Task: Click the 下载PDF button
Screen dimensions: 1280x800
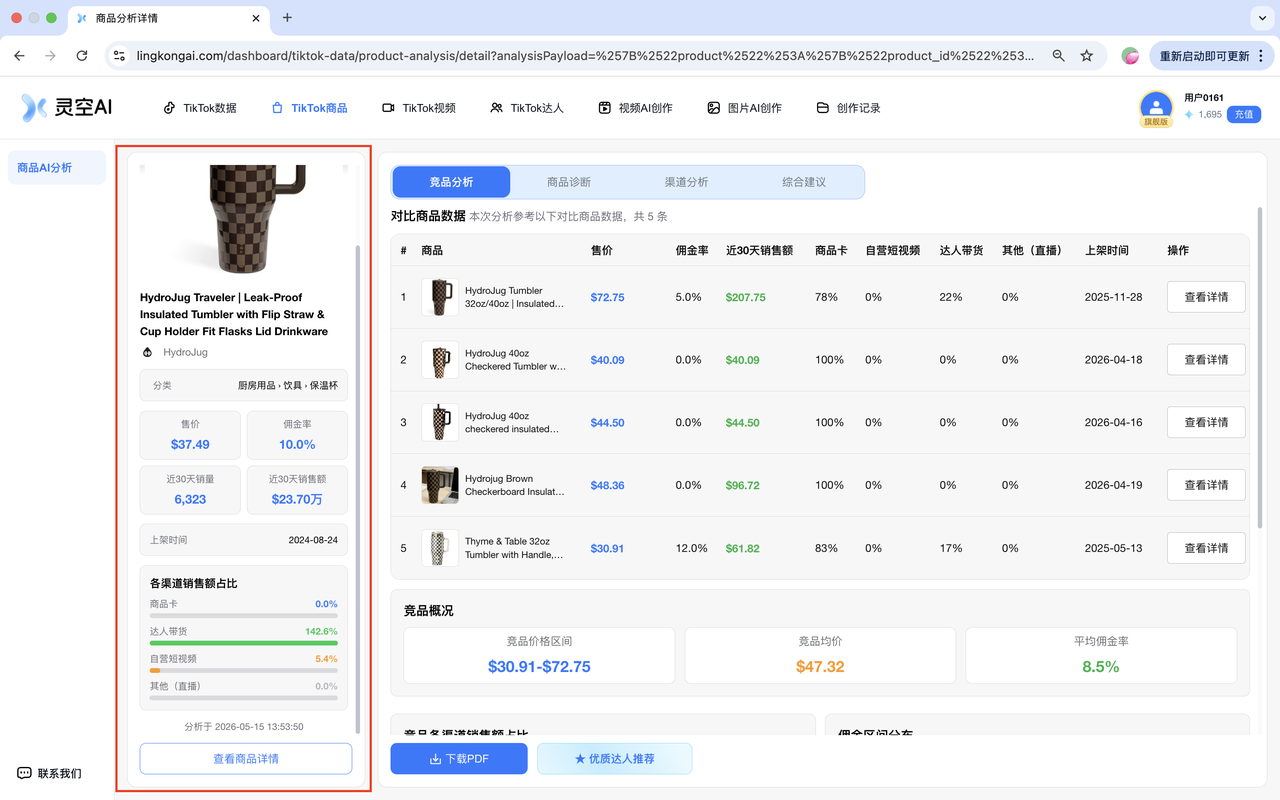Action: [459, 759]
